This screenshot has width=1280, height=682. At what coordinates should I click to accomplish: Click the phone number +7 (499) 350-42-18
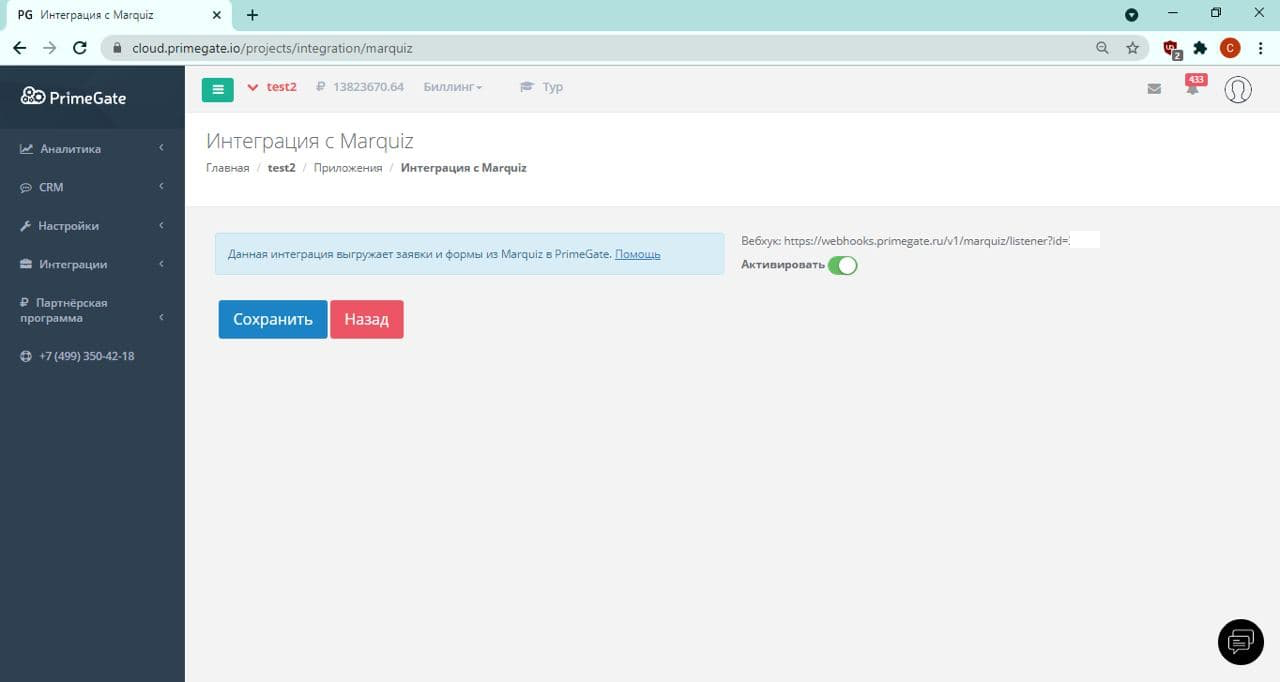click(77, 356)
